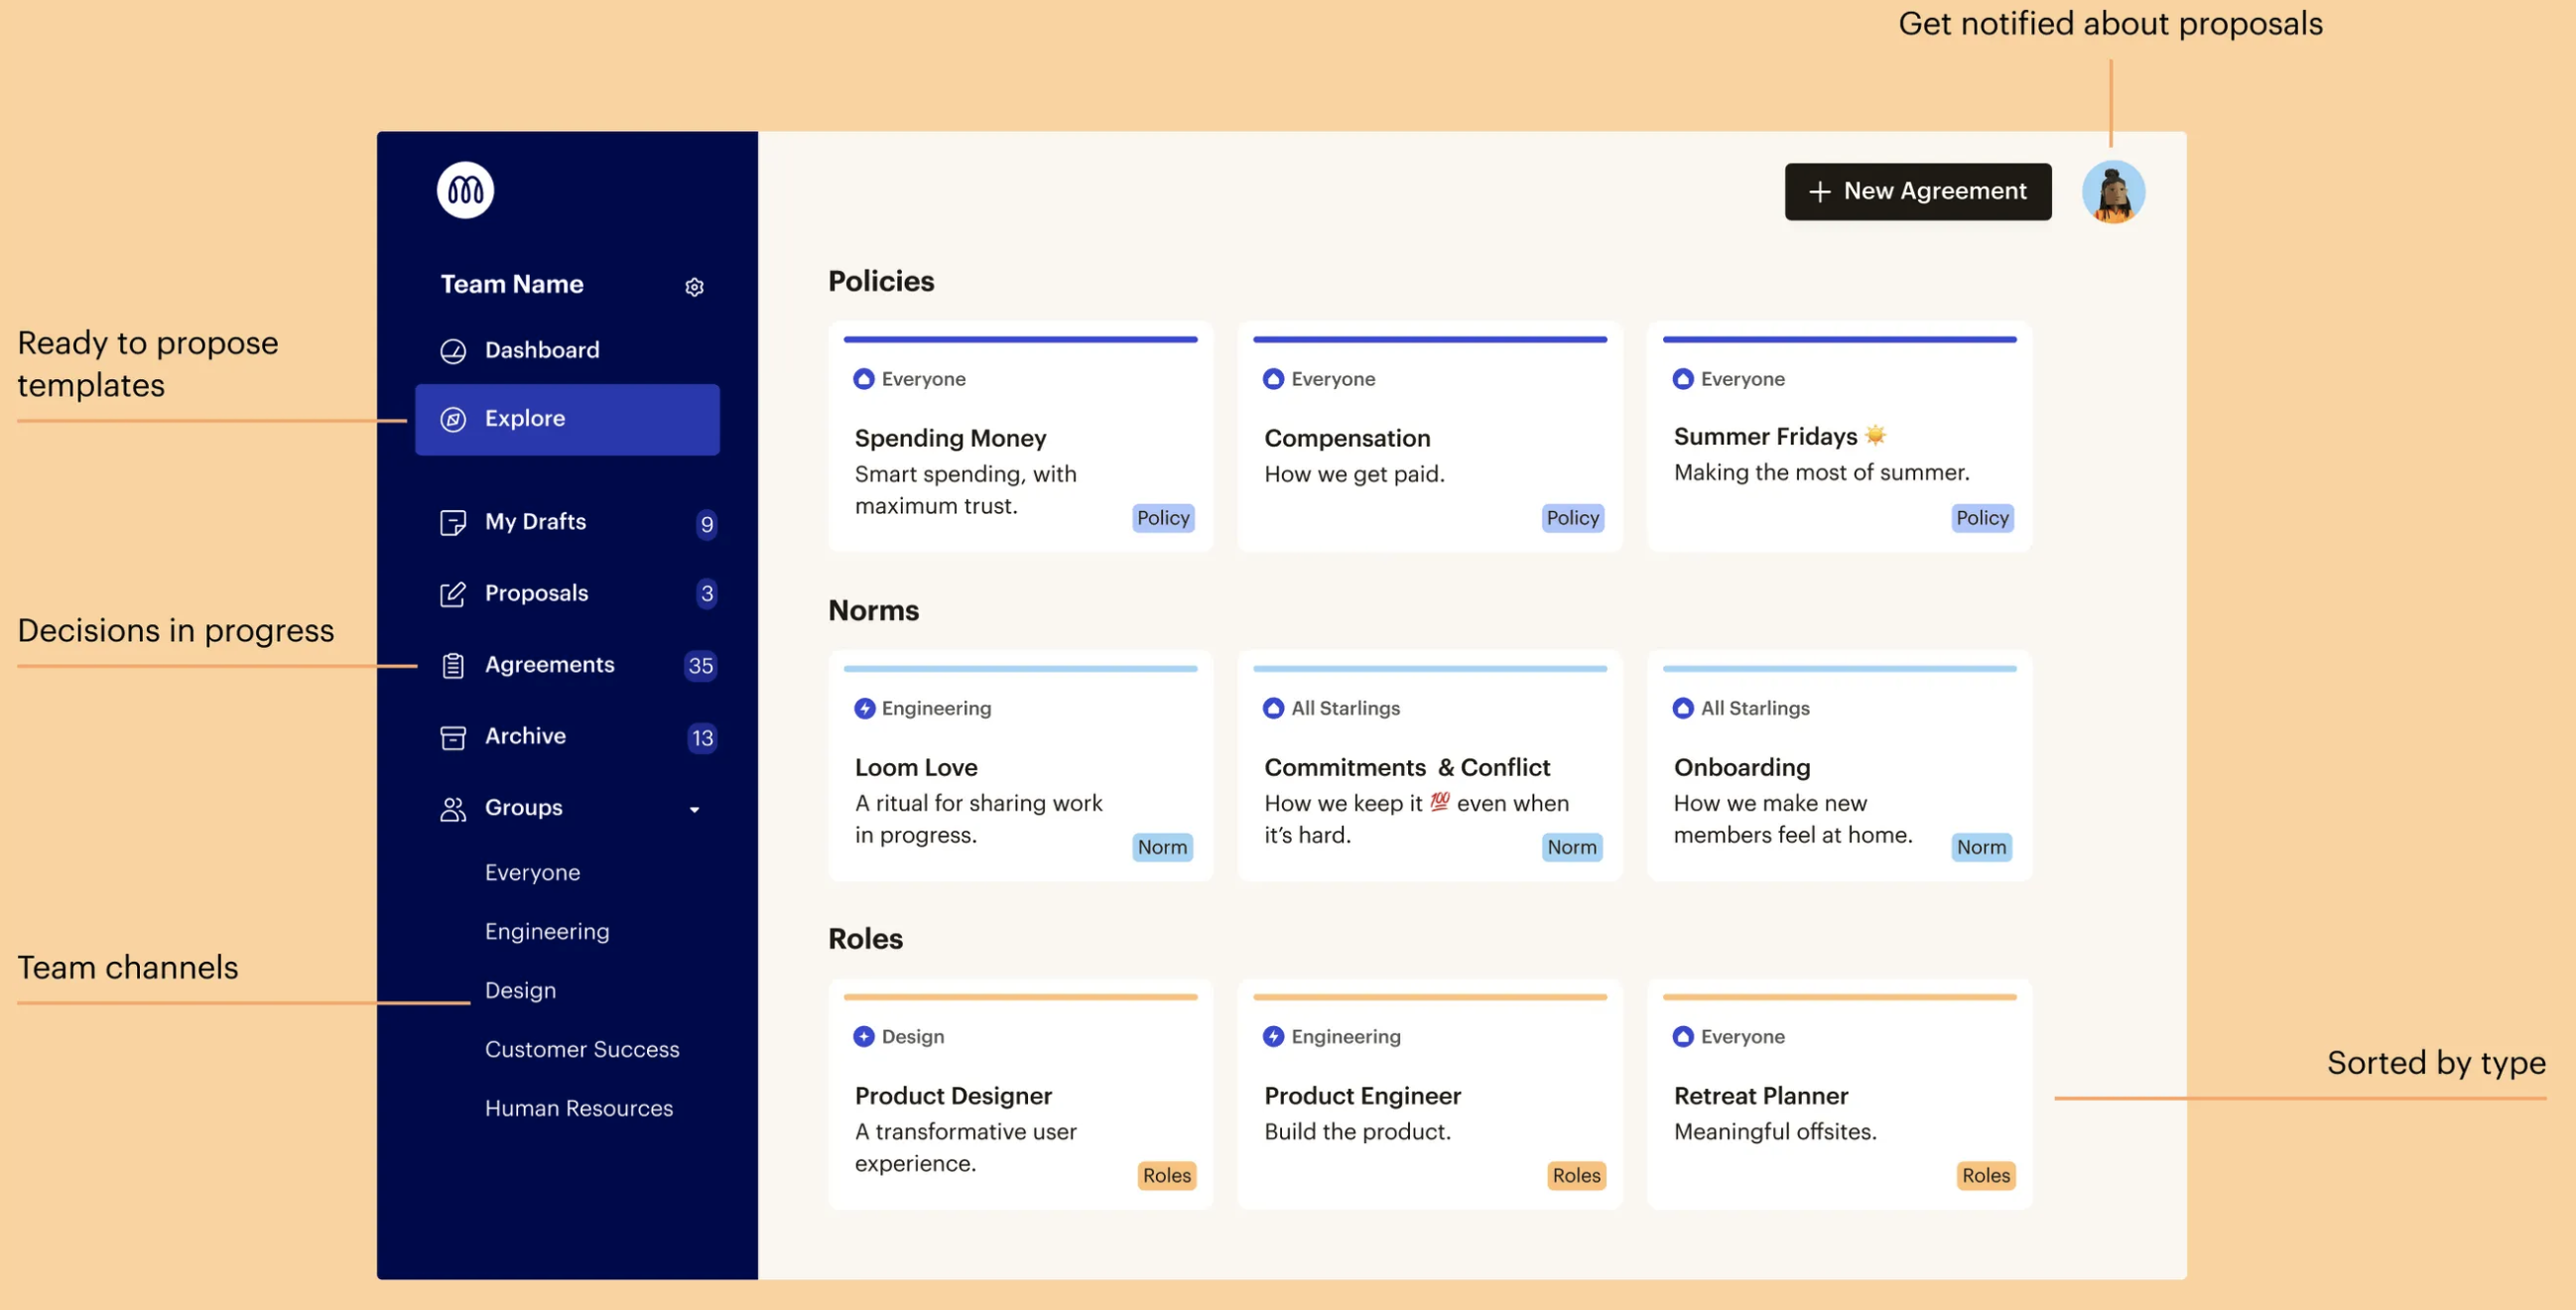Open the user profile avatar
The image size is (2576, 1310).
click(x=2112, y=191)
